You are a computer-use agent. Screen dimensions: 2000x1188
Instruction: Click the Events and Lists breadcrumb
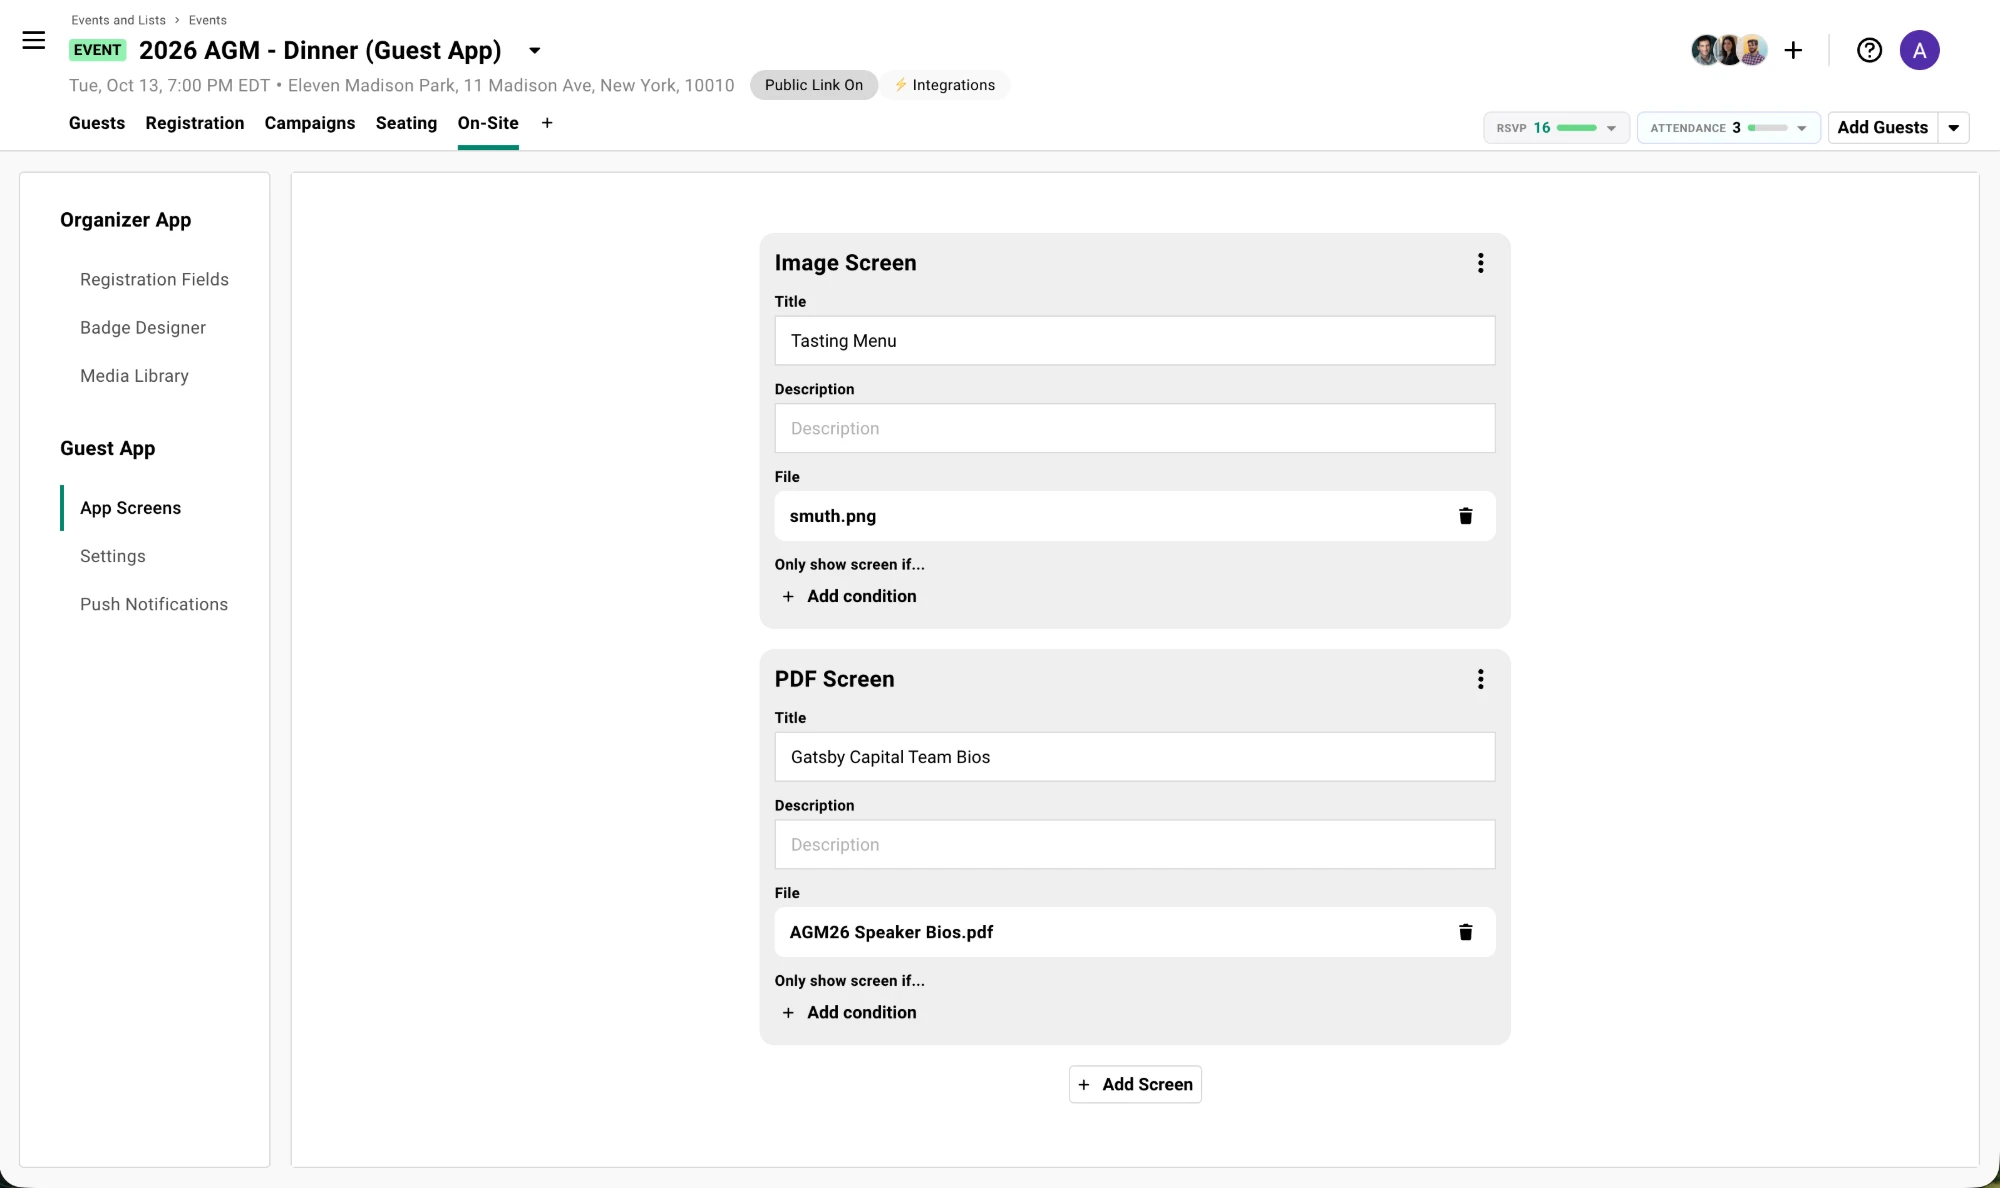coord(118,20)
